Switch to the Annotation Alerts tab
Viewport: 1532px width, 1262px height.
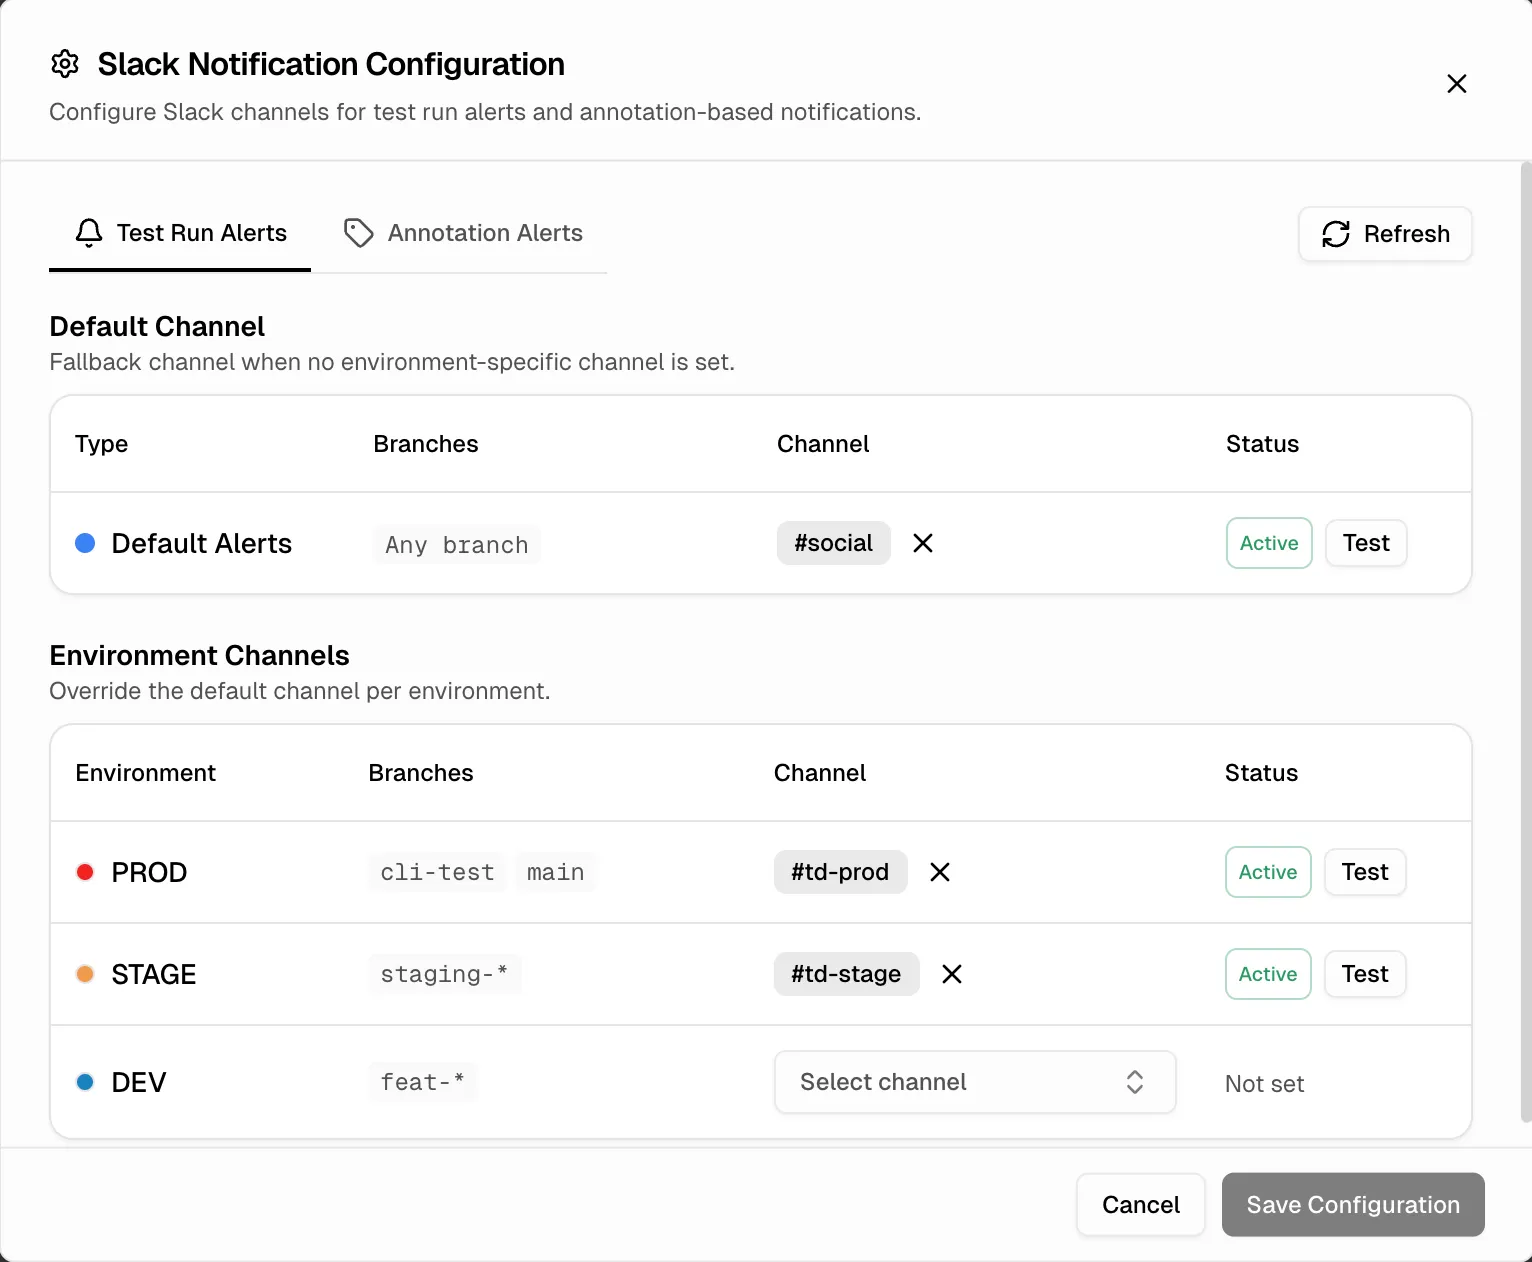pyautogui.click(x=484, y=232)
